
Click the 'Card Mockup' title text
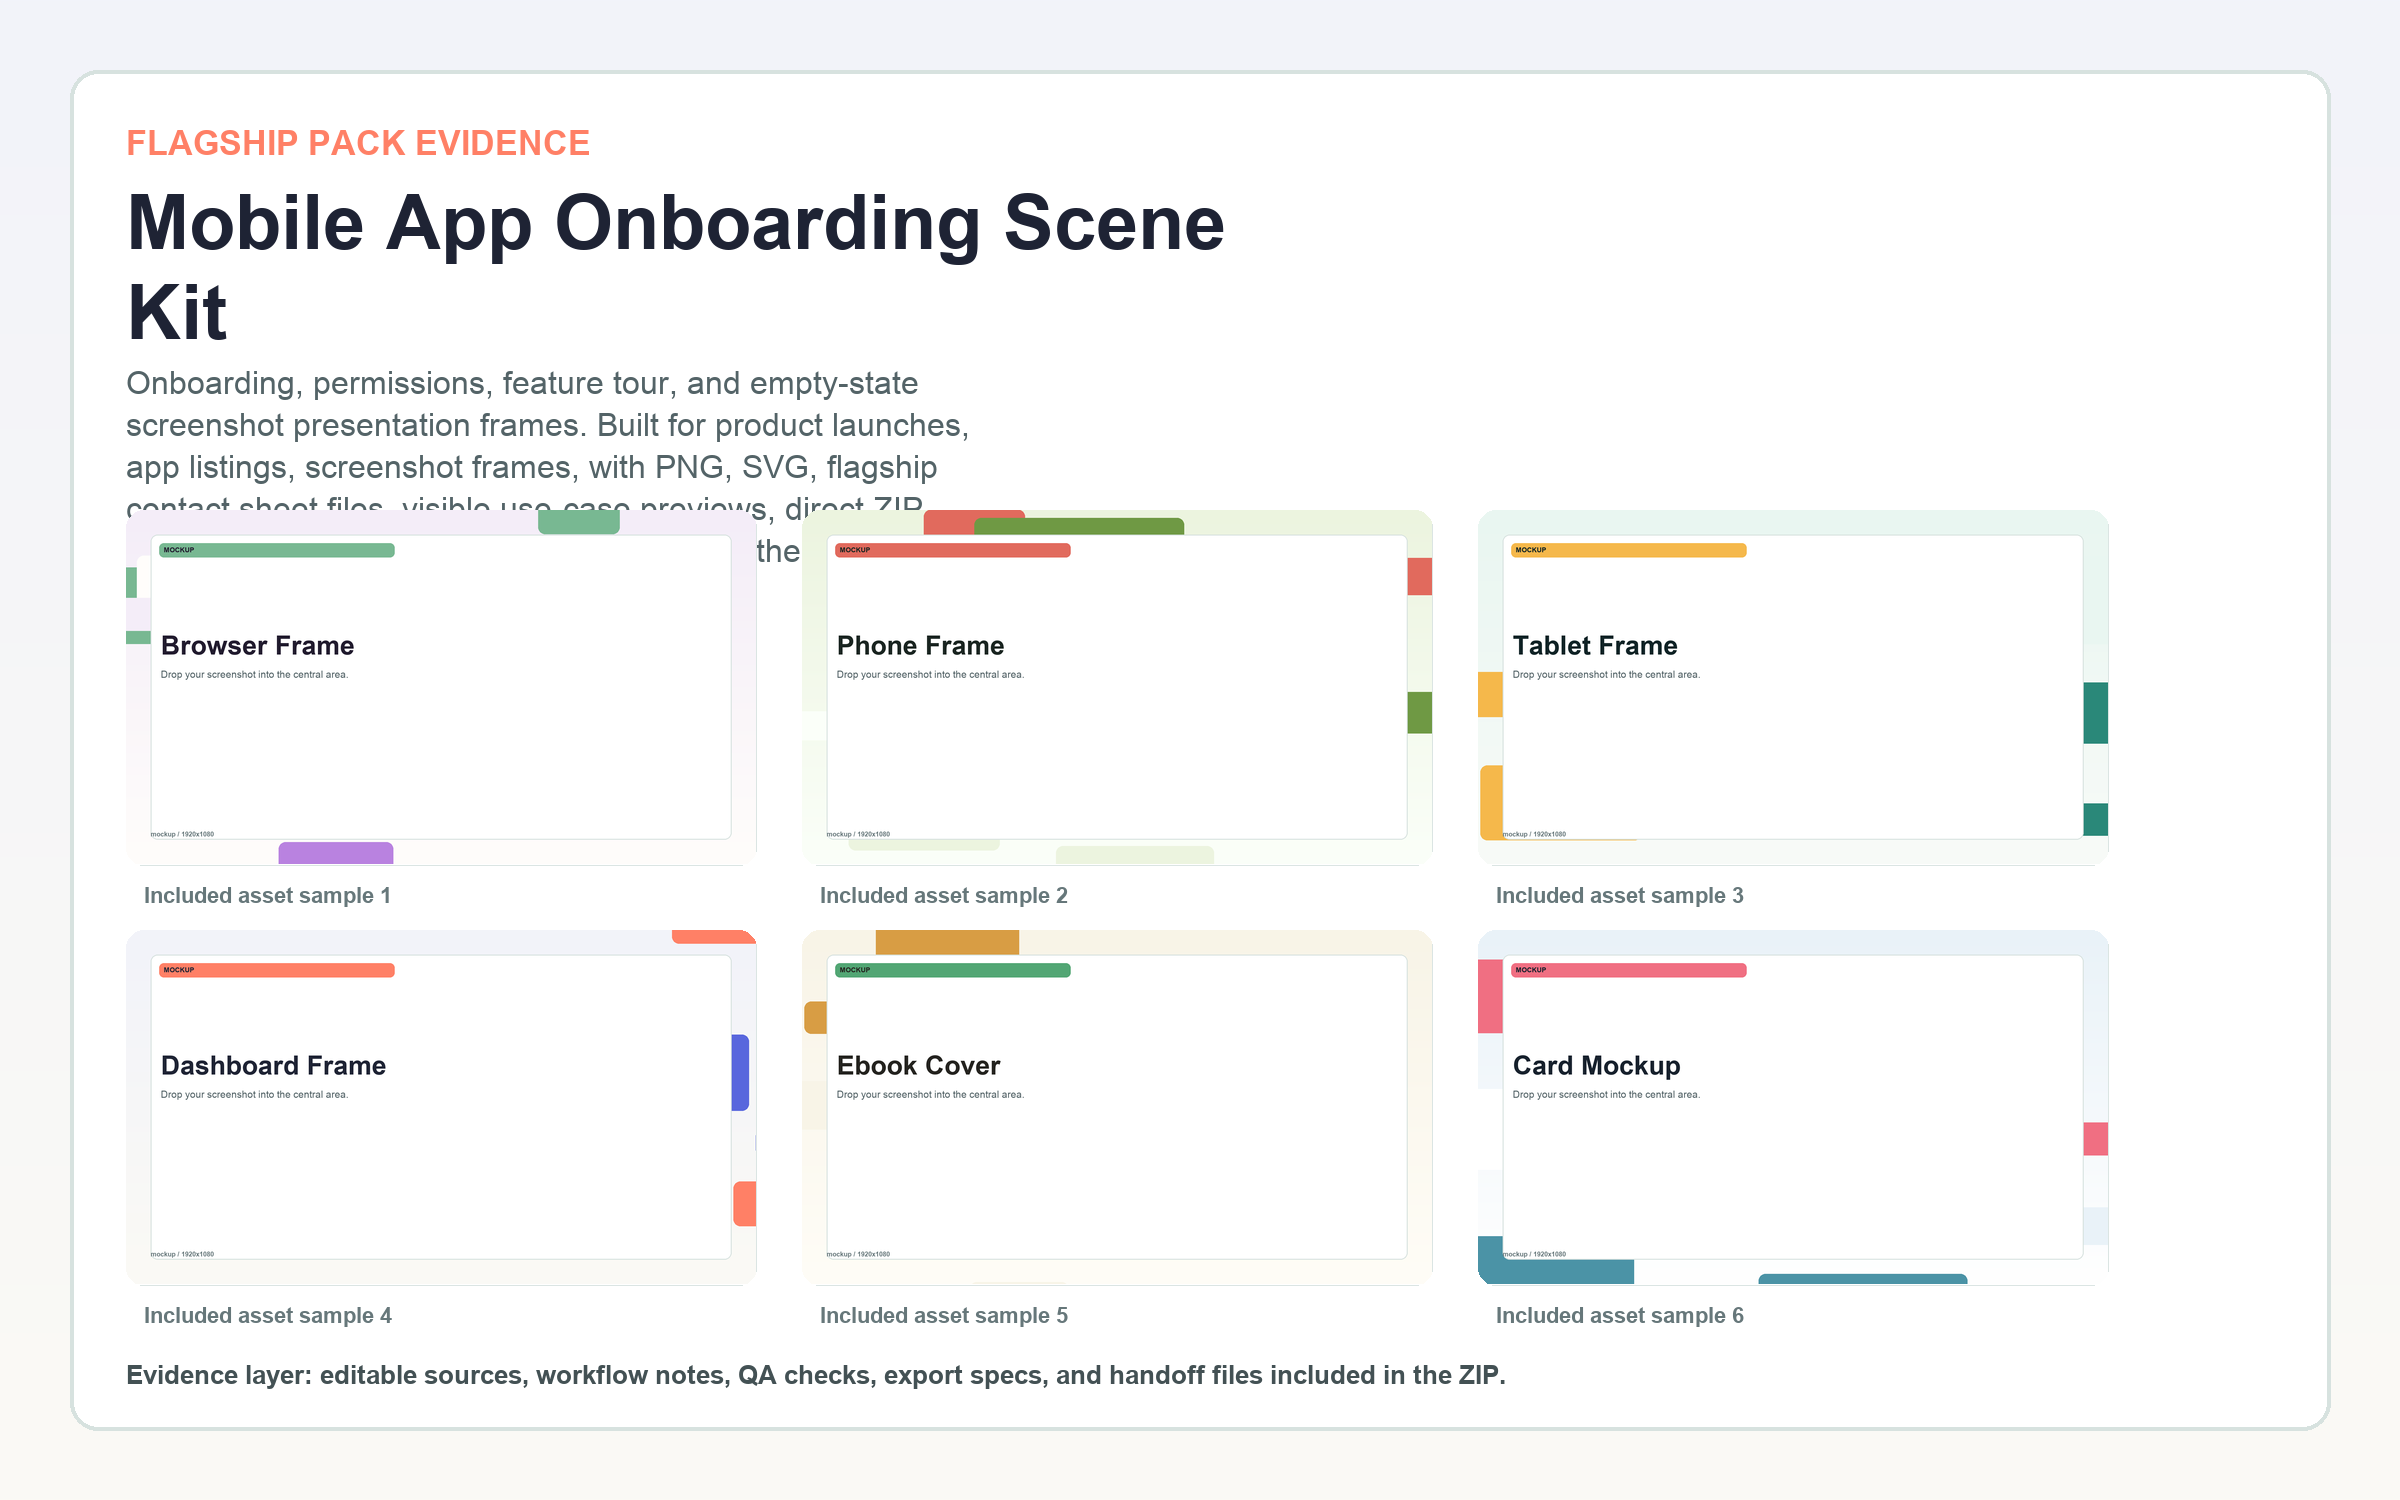point(1596,1066)
